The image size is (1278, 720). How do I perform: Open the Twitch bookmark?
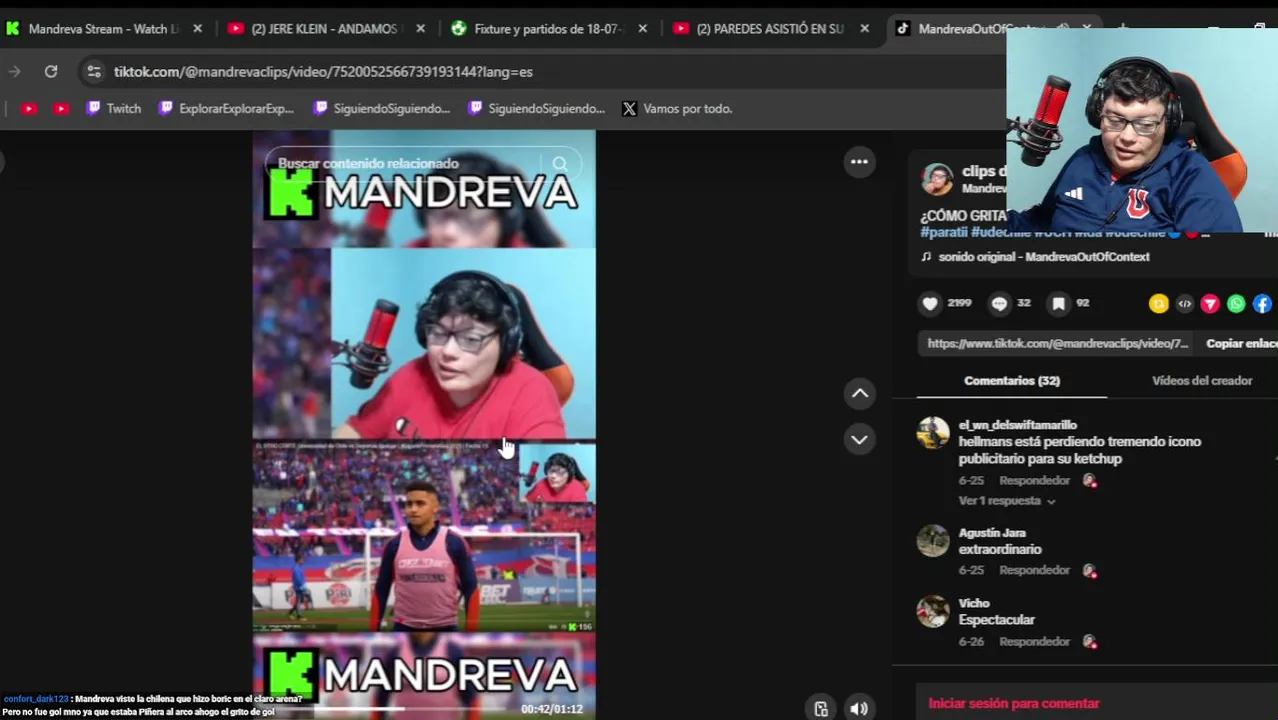[x=113, y=108]
